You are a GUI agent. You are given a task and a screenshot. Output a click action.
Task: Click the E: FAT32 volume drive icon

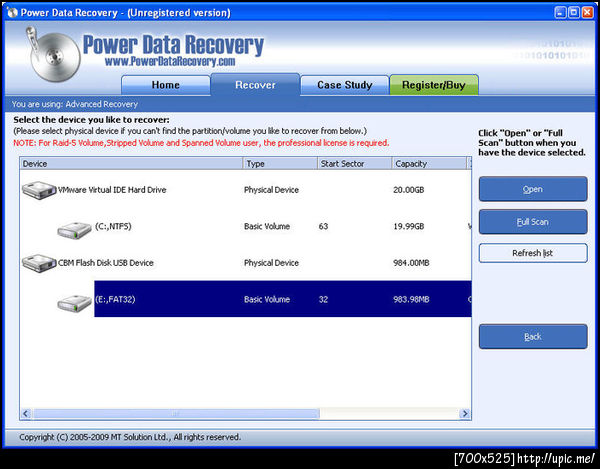tap(75, 303)
